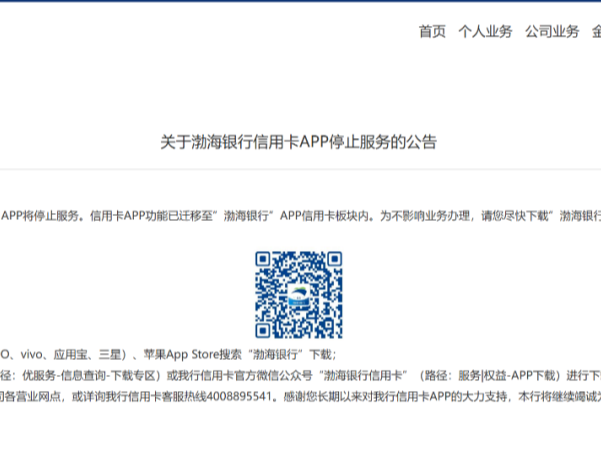Open the 首页 navigation menu item
Screen dimensions: 601x451
[x=432, y=31]
